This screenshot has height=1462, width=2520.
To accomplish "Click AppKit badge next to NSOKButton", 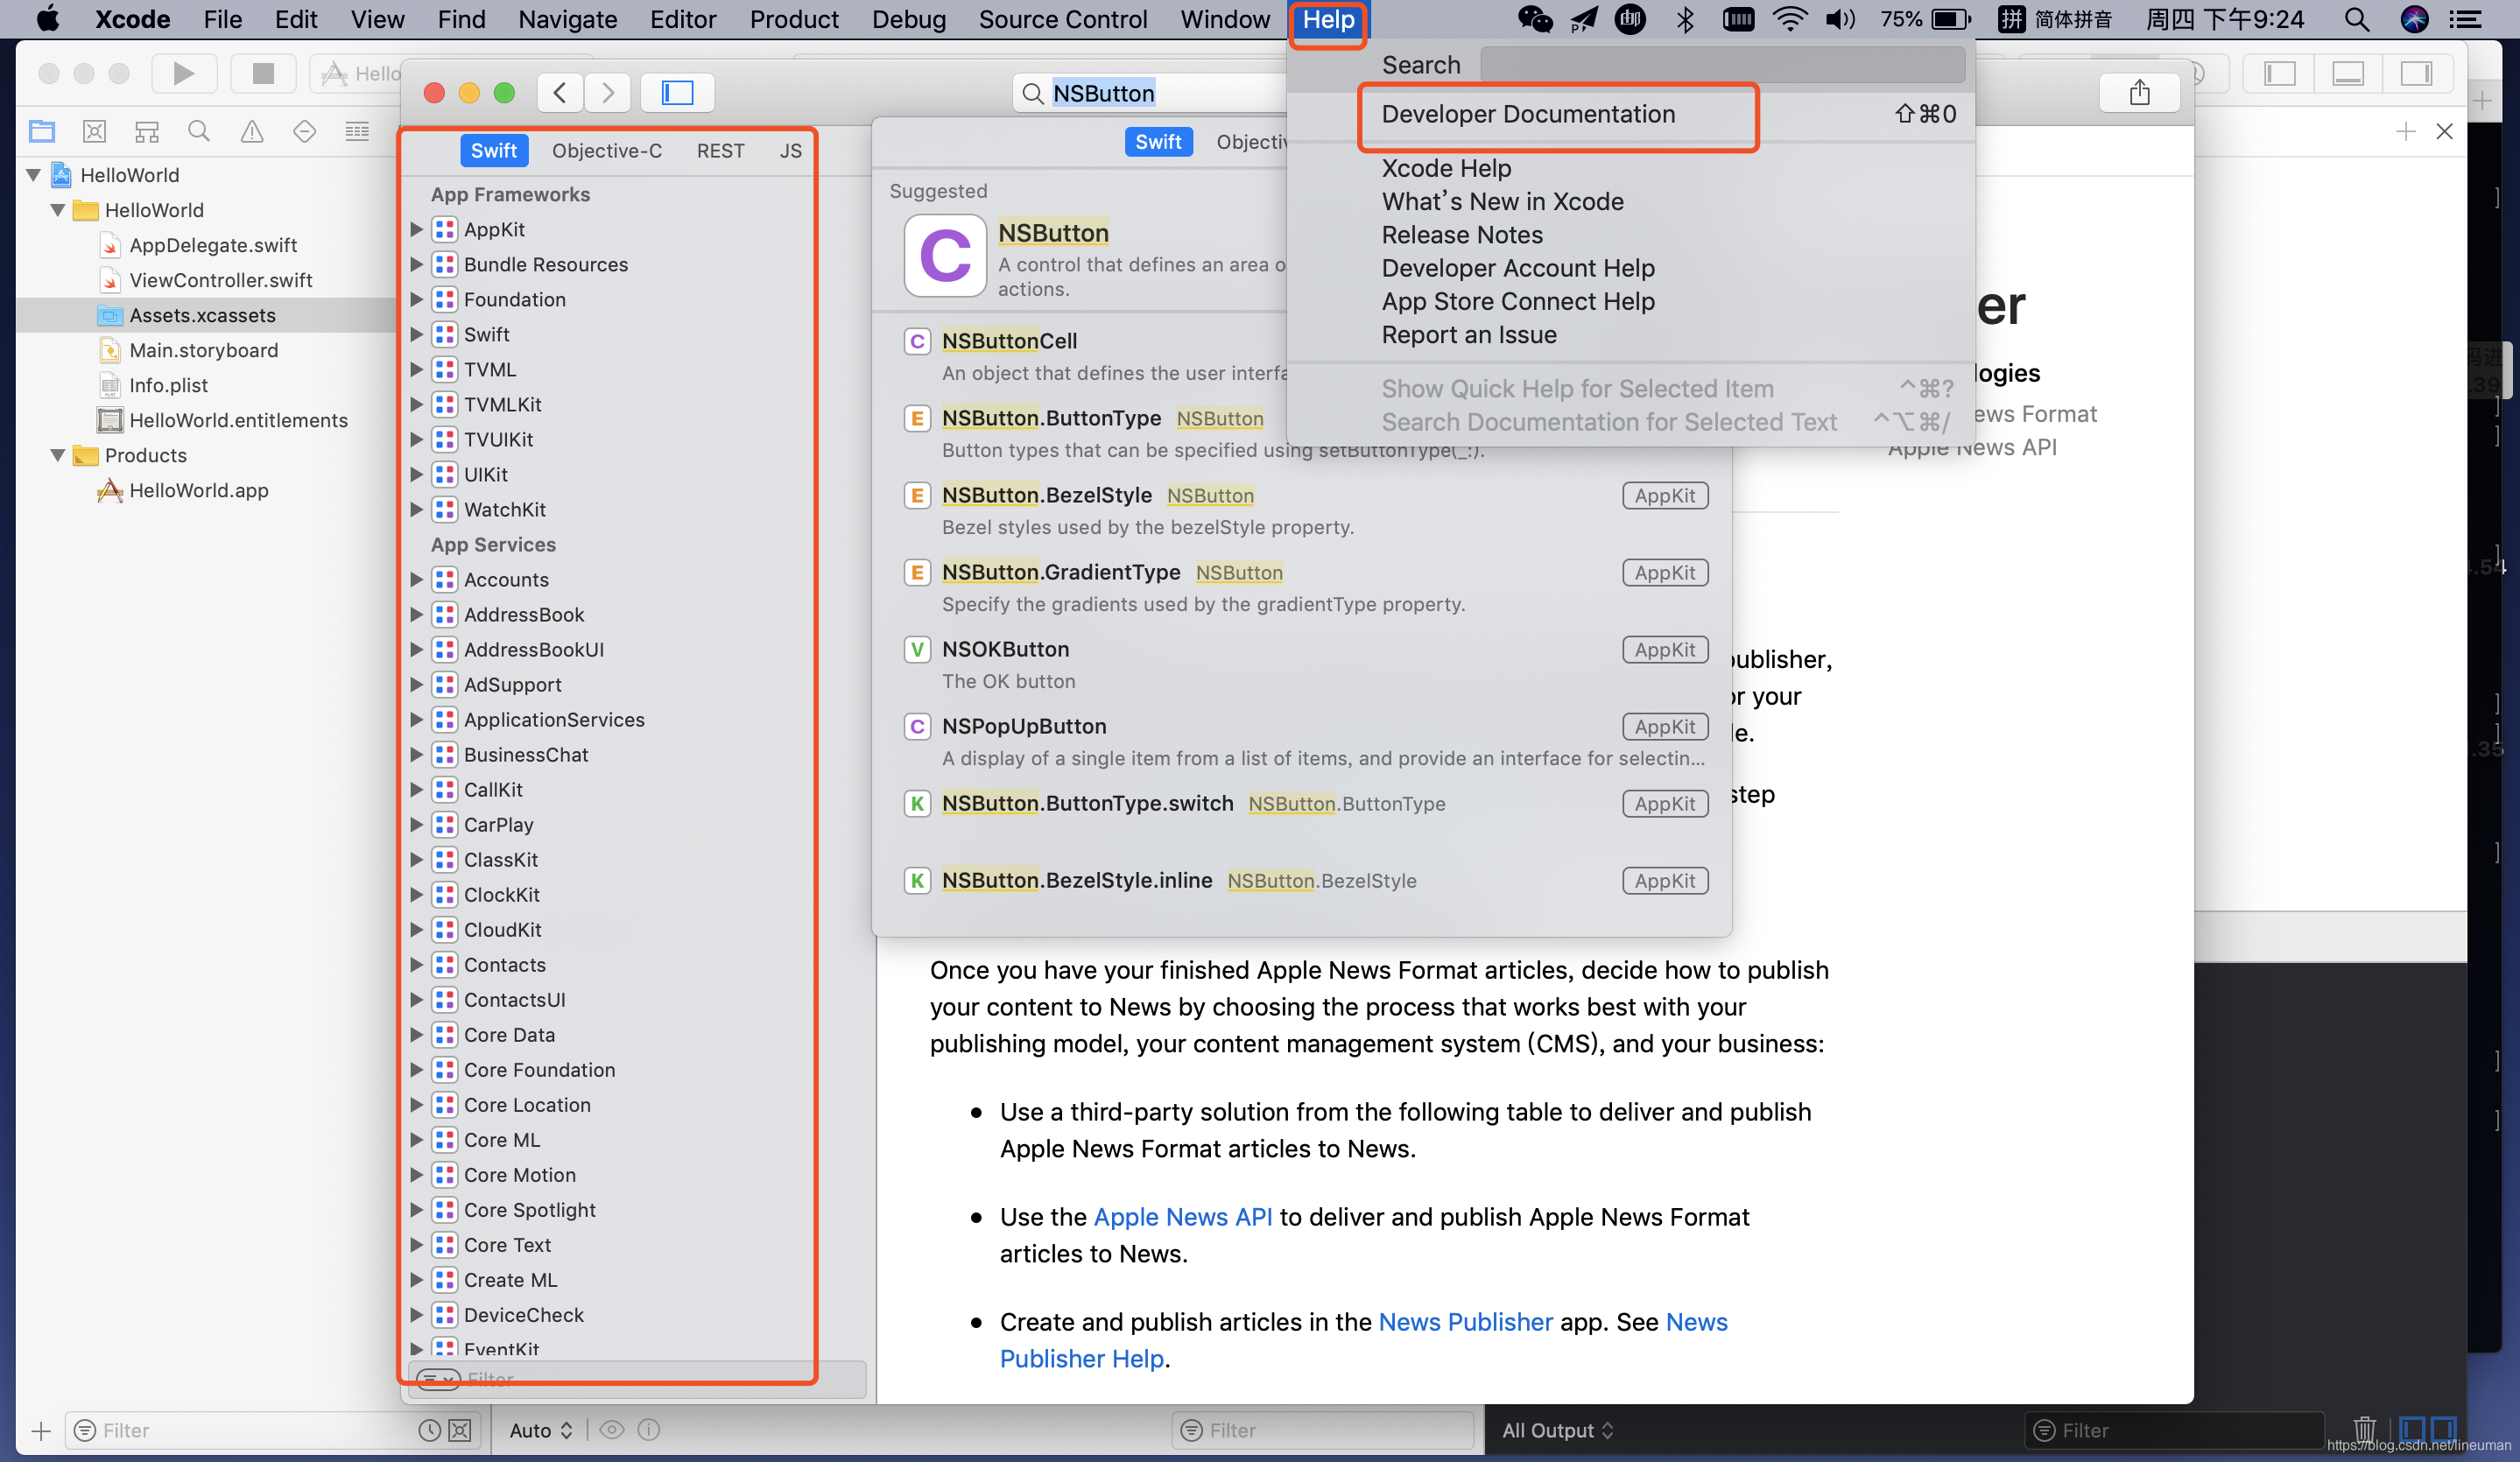I will (1664, 649).
